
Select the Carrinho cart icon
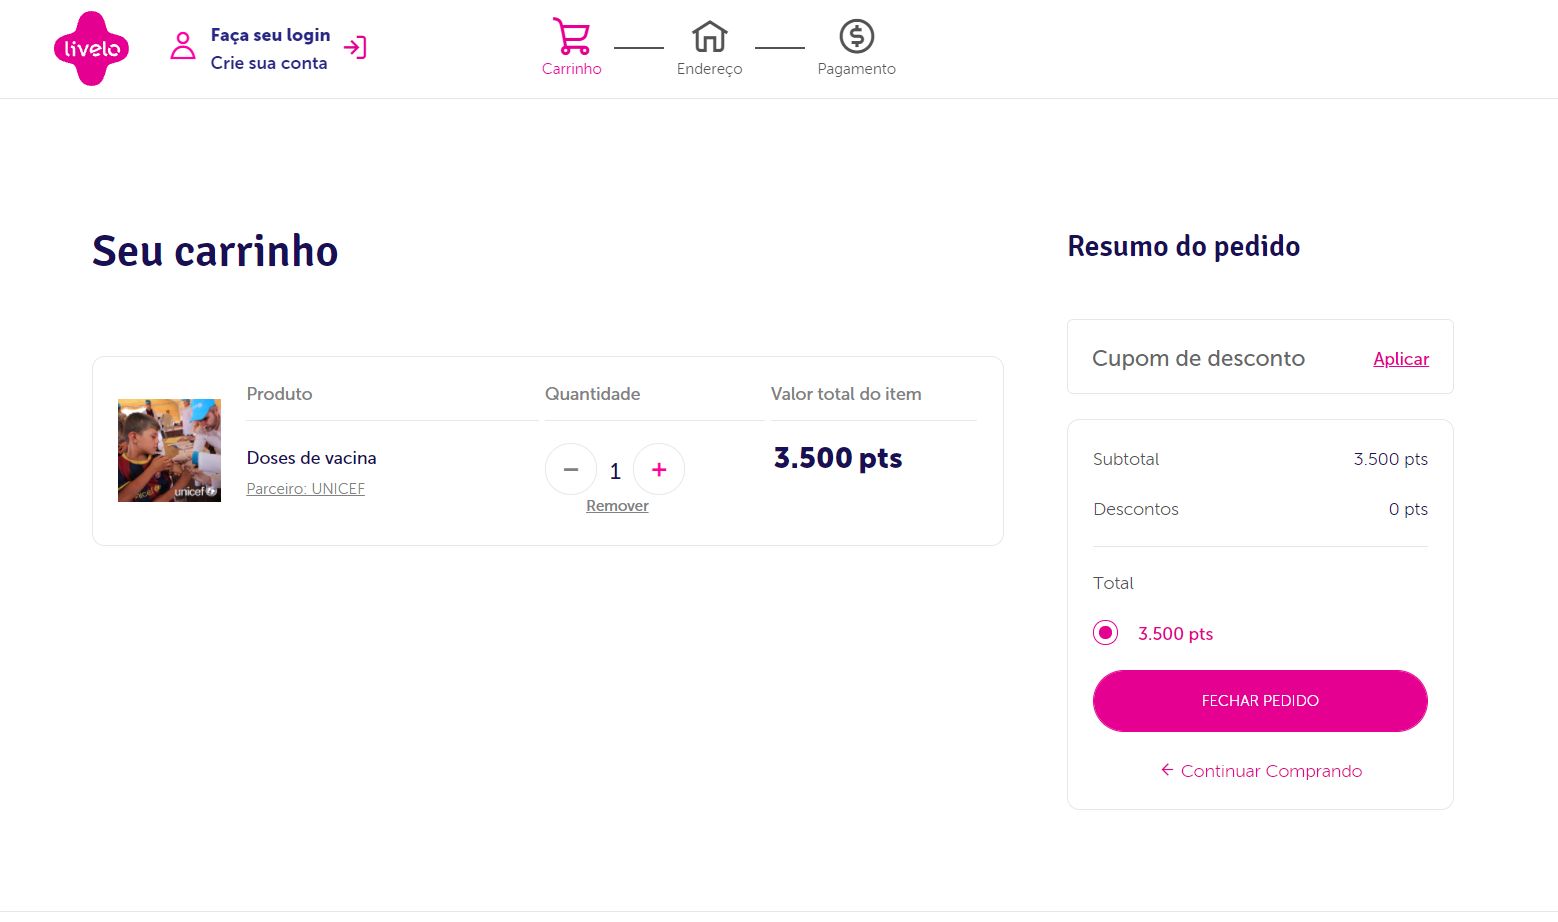point(571,36)
